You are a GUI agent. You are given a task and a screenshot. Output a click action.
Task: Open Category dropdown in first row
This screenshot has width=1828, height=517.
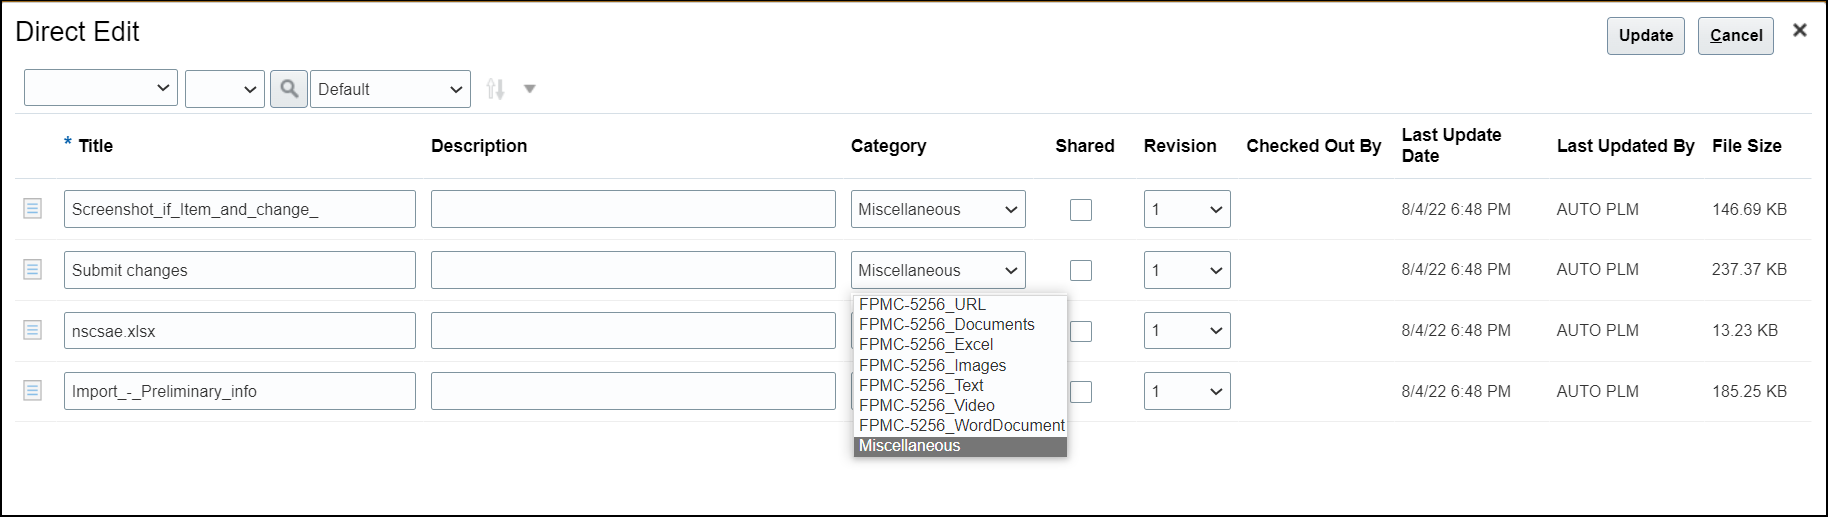point(938,209)
